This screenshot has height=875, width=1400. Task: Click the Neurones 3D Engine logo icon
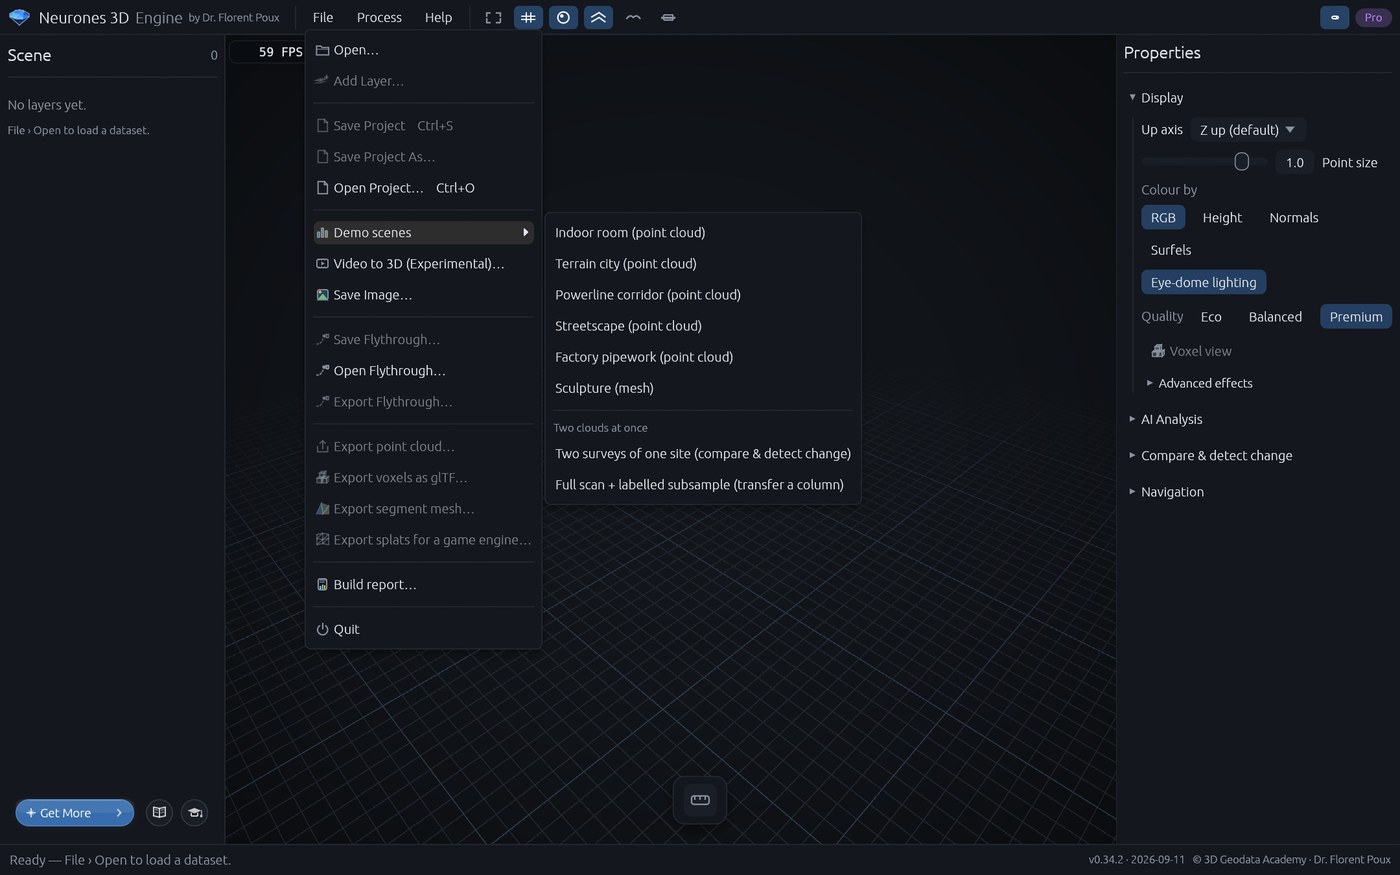pyautogui.click(x=19, y=17)
